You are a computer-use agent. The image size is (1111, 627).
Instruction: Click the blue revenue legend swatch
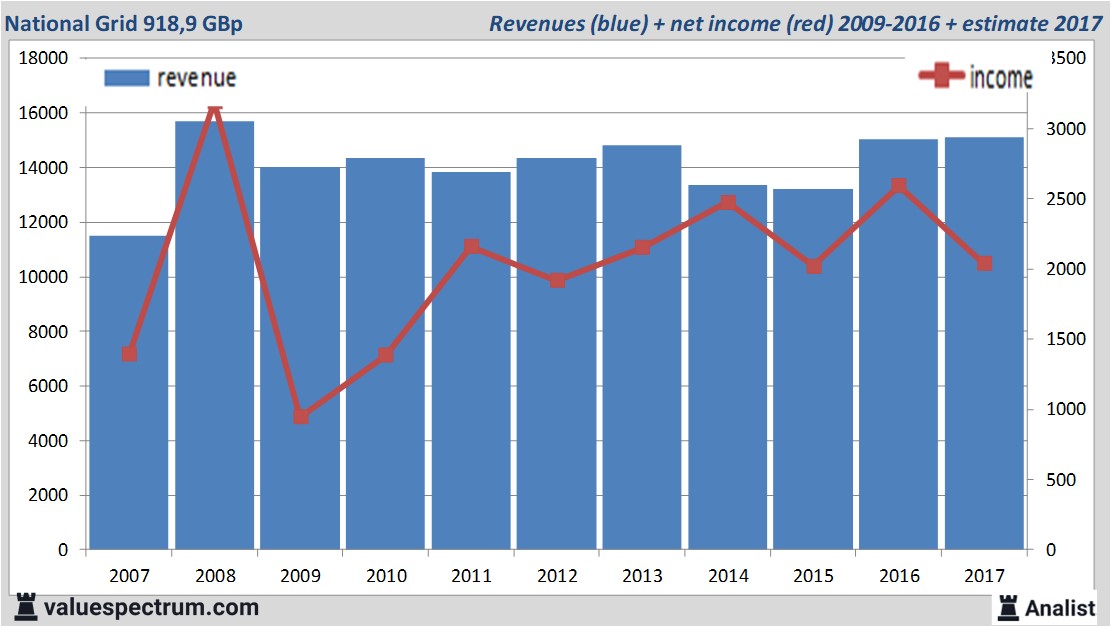(x=127, y=78)
